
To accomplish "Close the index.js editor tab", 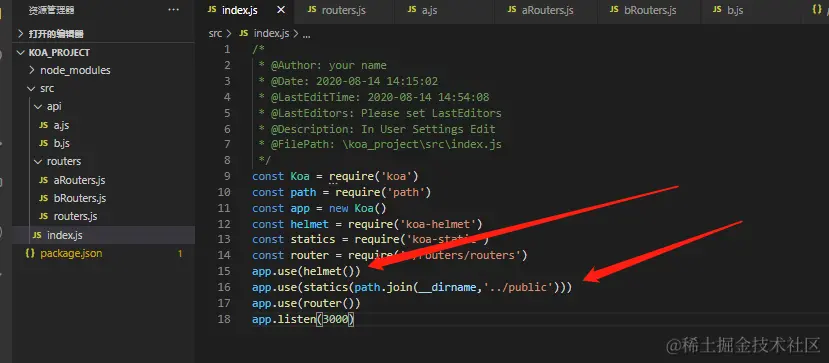I will pyautogui.click(x=281, y=10).
